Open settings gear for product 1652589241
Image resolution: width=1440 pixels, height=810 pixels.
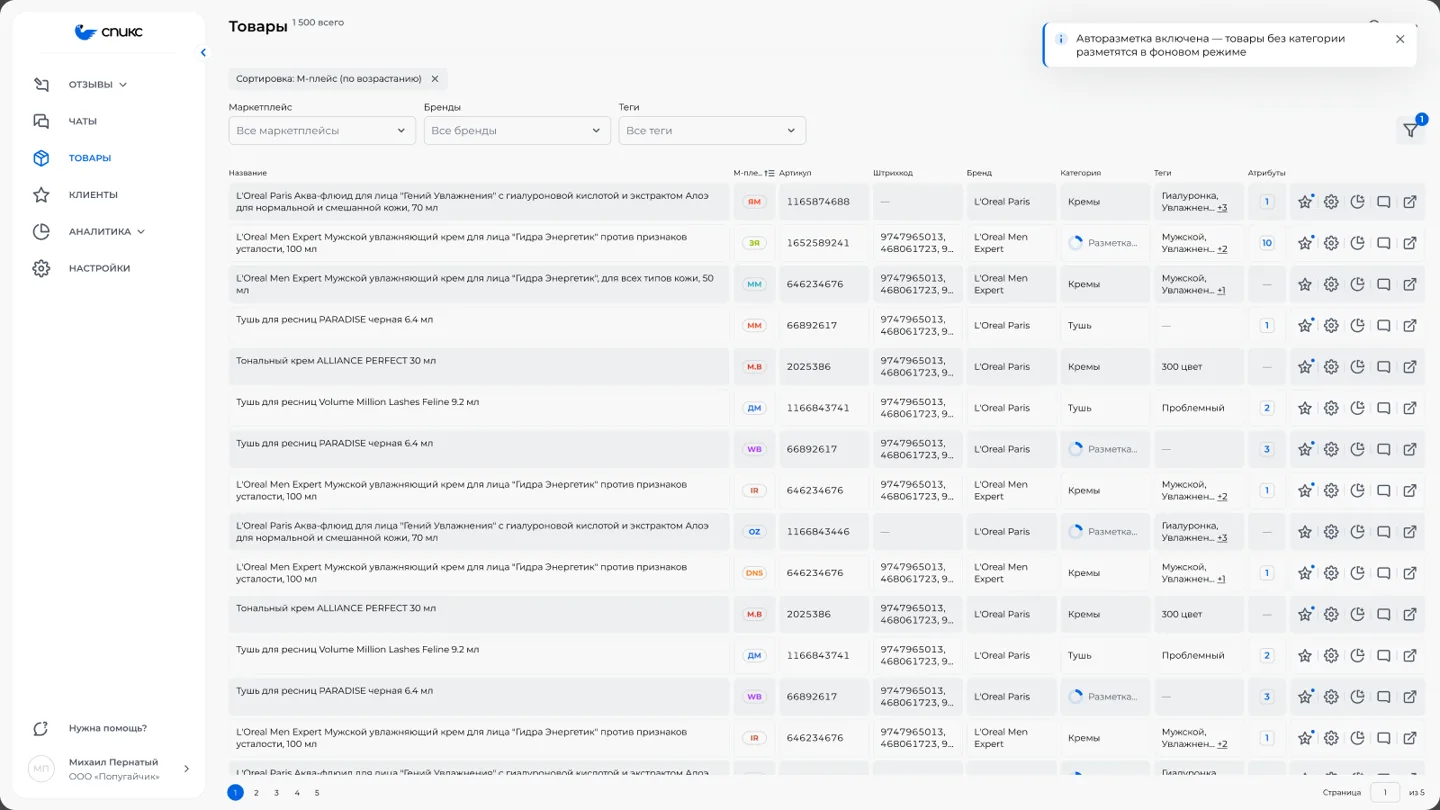coord(1331,243)
